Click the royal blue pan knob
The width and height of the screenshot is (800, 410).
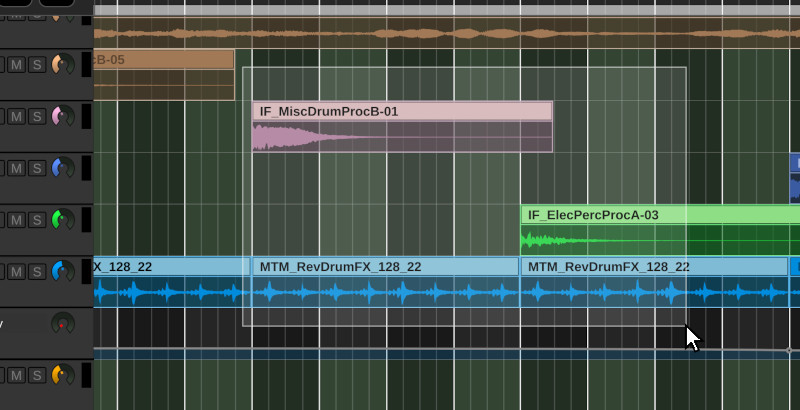63,168
